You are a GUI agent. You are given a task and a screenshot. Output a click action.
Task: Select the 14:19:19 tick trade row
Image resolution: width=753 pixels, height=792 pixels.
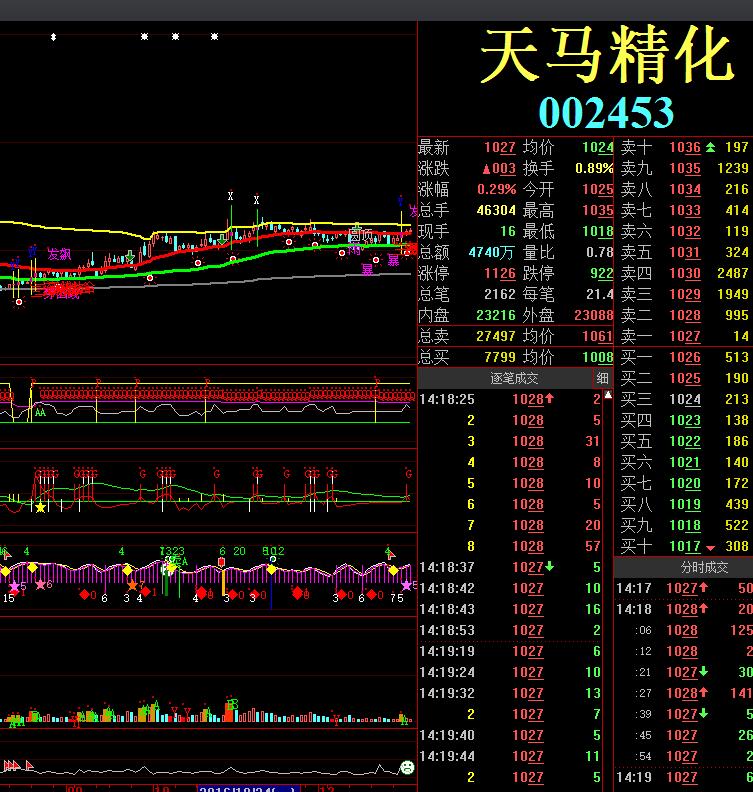coord(510,652)
